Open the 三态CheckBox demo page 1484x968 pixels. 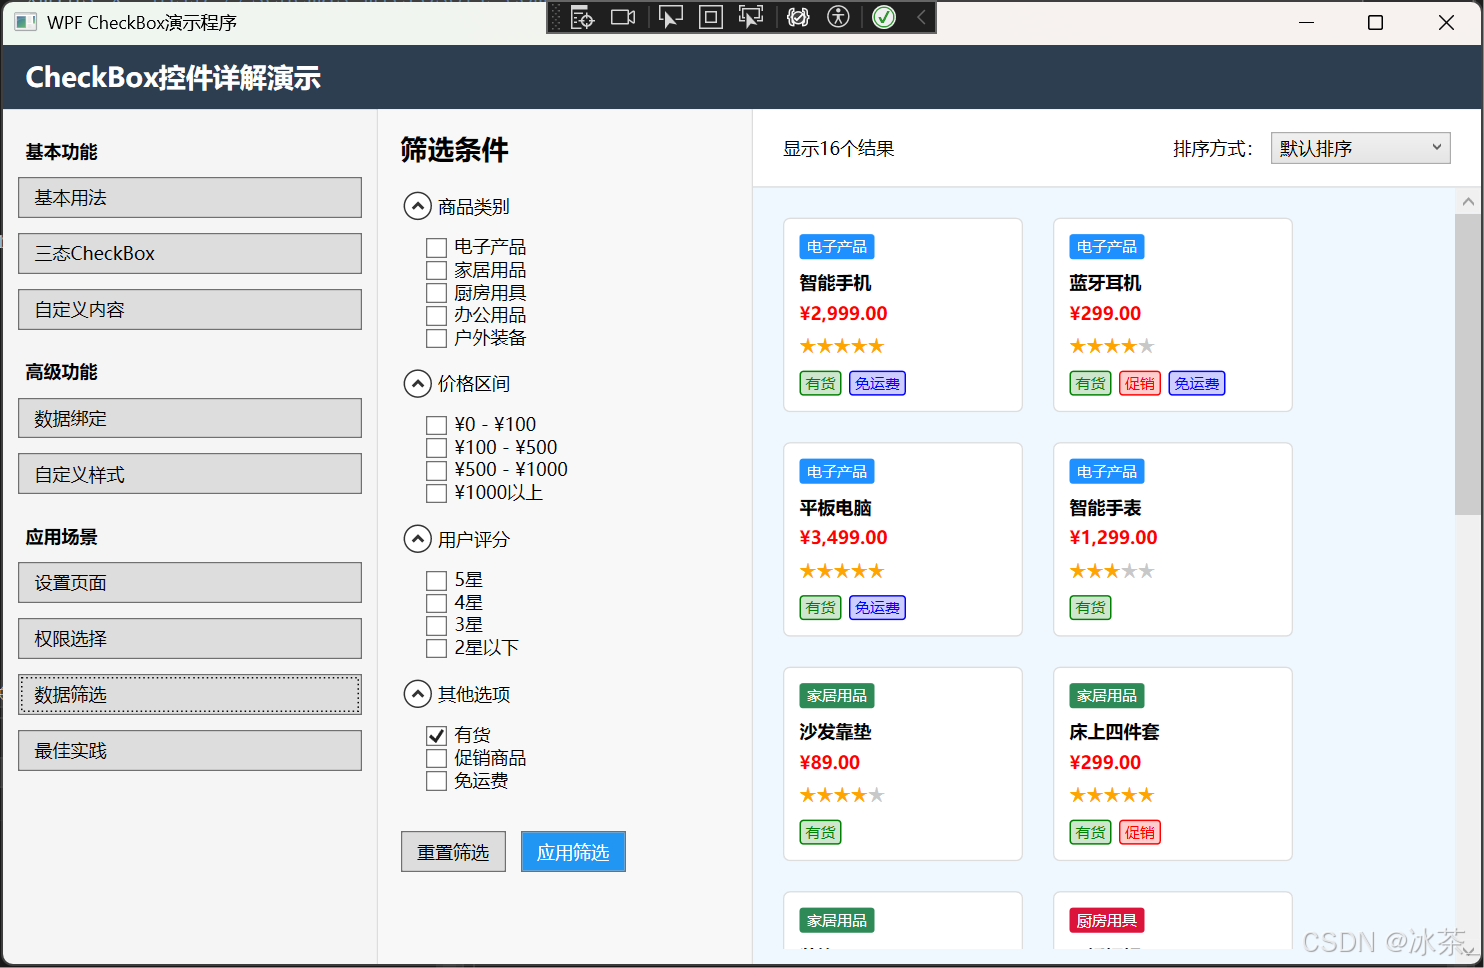(x=190, y=254)
